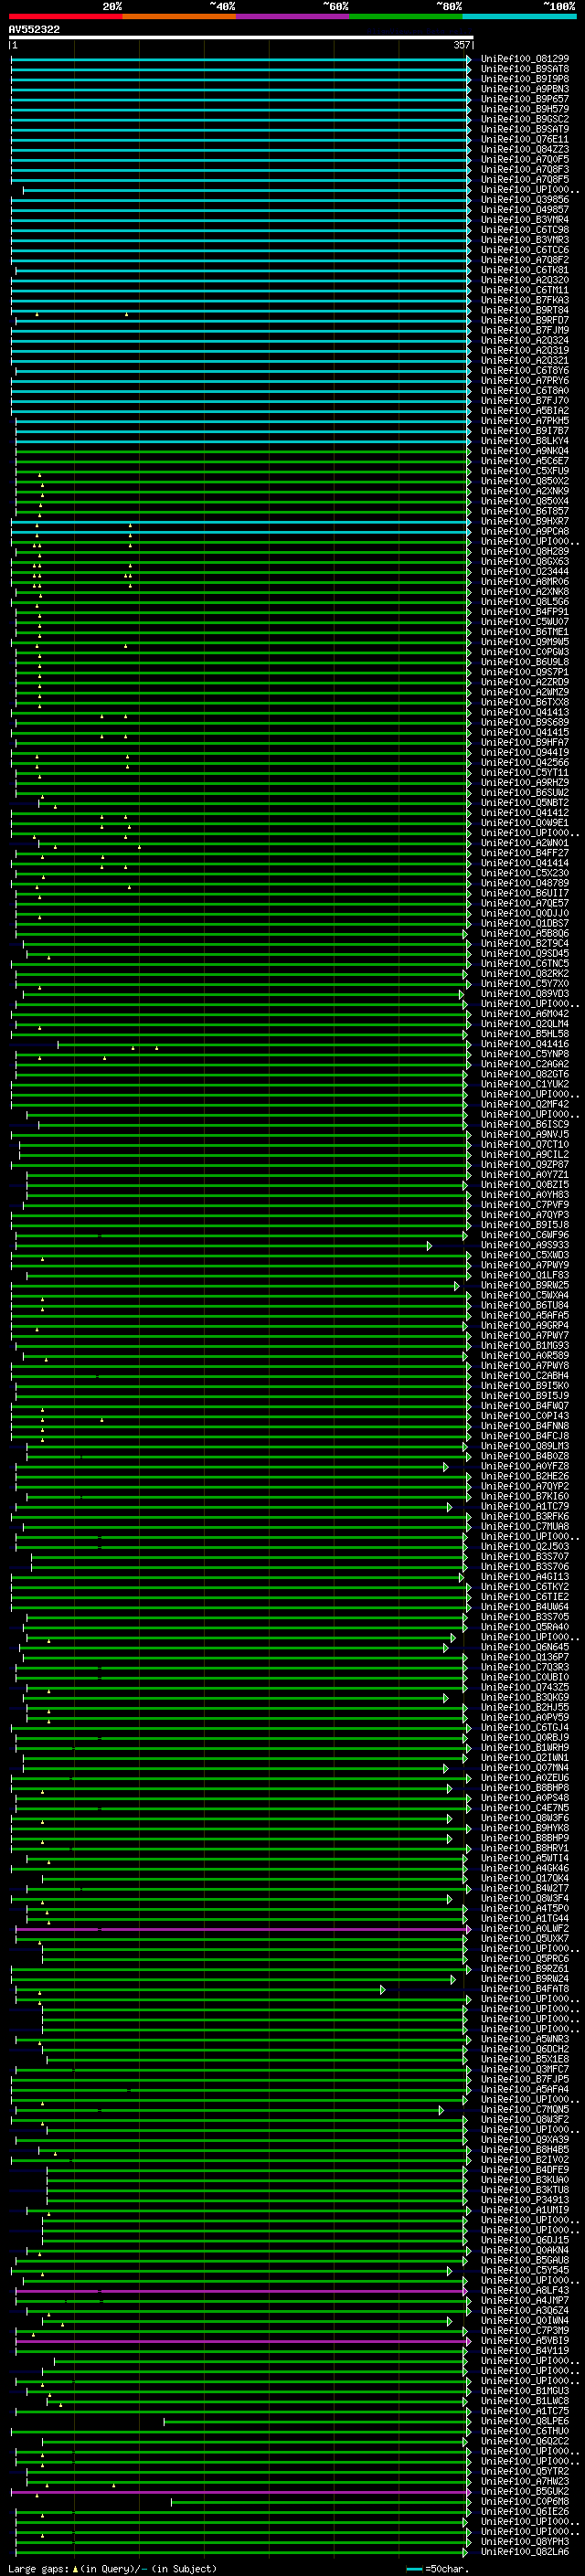Select the UniRef100_C5YNP8 label
This screenshot has height=2576, width=585.
click(525, 1054)
